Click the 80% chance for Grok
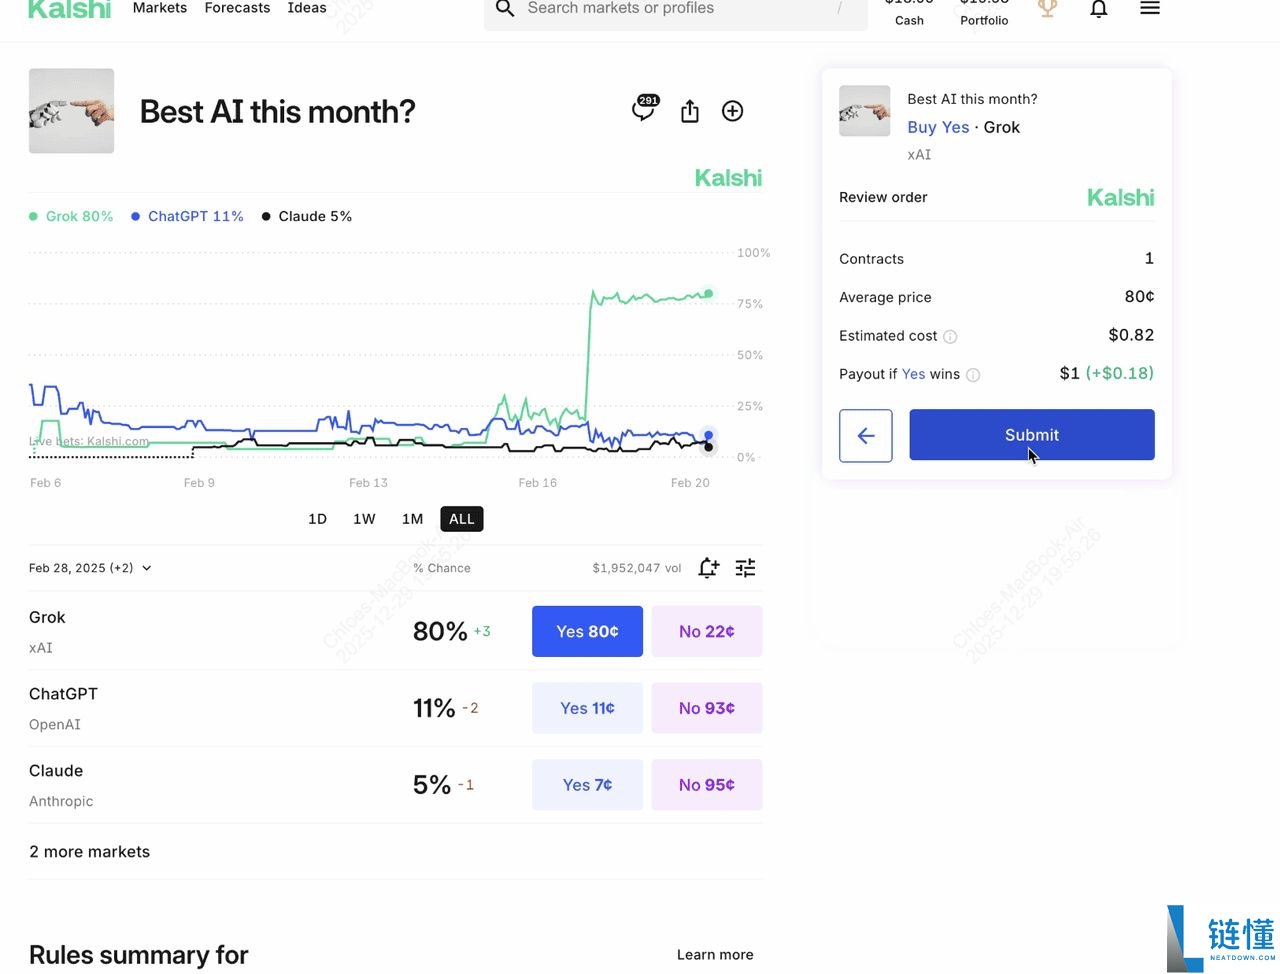The width and height of the screenshot is (1280, 974). (x=440, y=631)
